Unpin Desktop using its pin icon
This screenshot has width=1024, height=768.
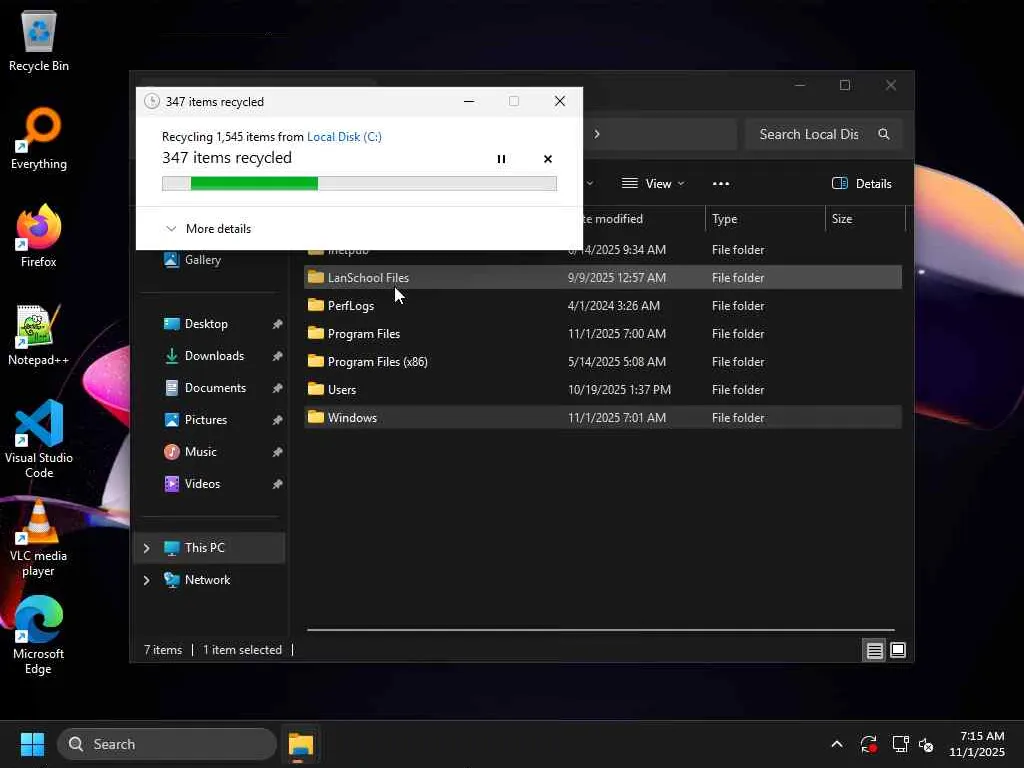(x=277, y=324)
